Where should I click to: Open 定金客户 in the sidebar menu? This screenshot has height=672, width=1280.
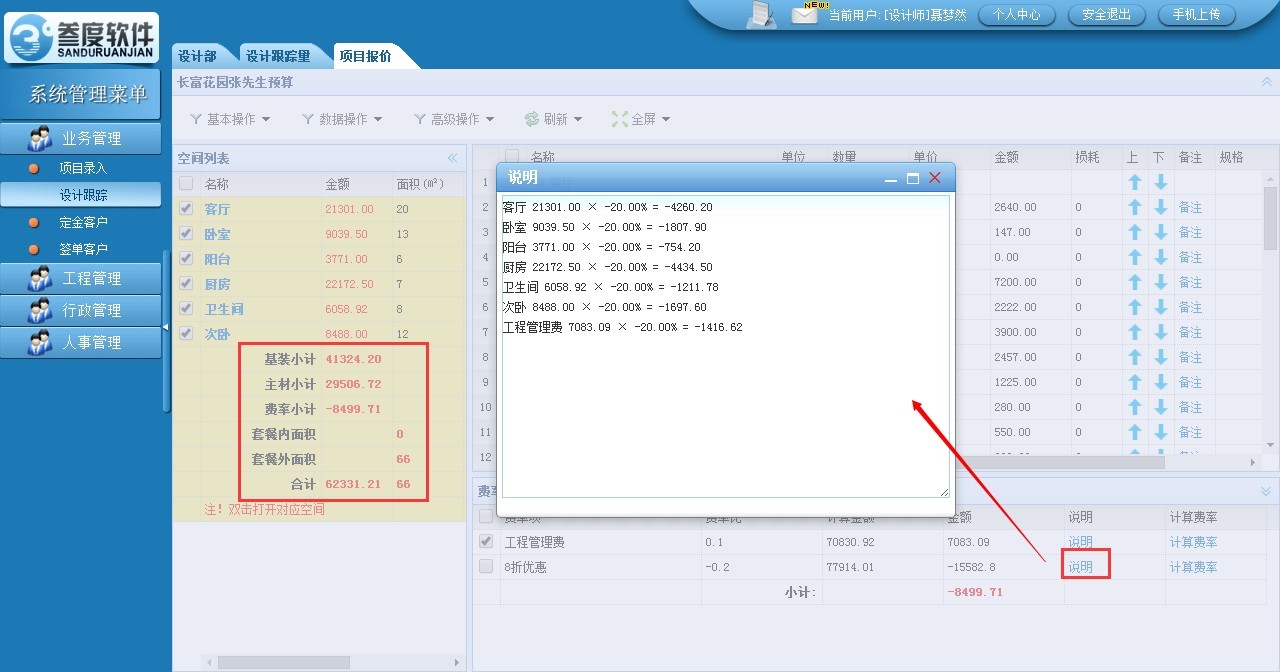pos(82,222)
